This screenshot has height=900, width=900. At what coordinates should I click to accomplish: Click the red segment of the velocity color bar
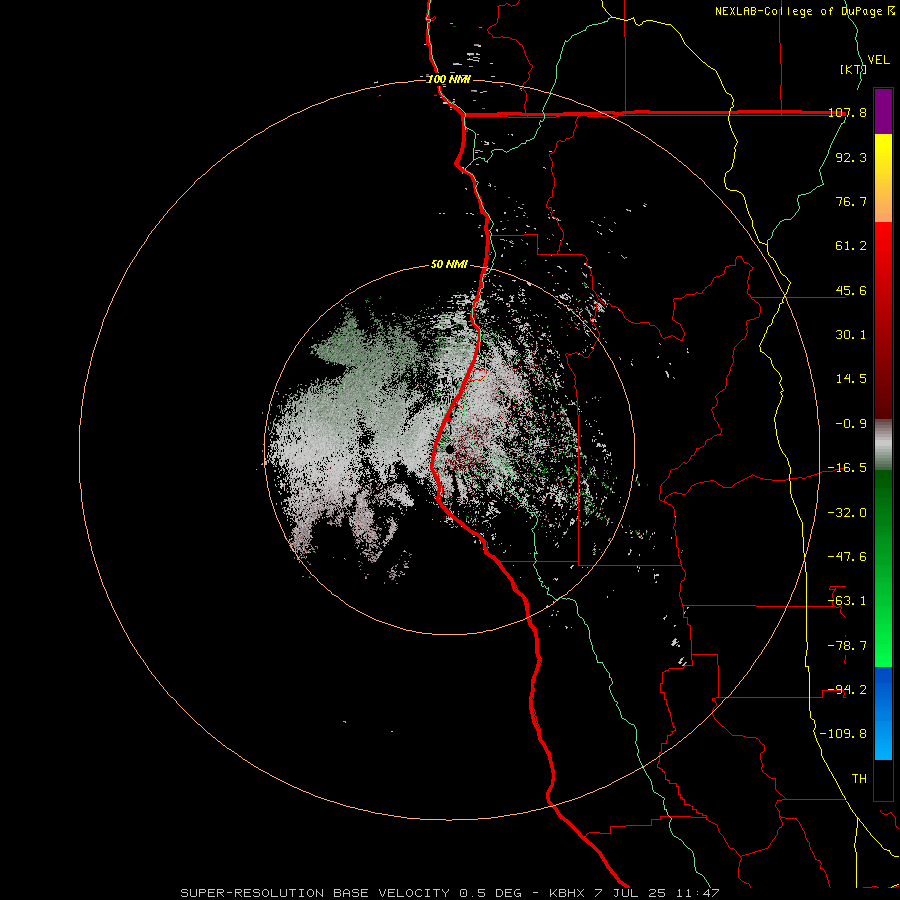click(883, 320)
